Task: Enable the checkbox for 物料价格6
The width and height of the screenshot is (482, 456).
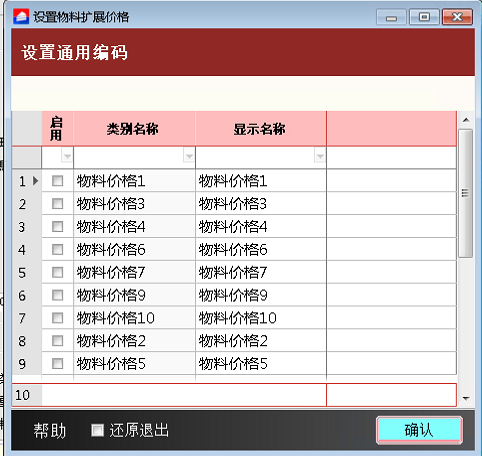Action: coord(57,249)
